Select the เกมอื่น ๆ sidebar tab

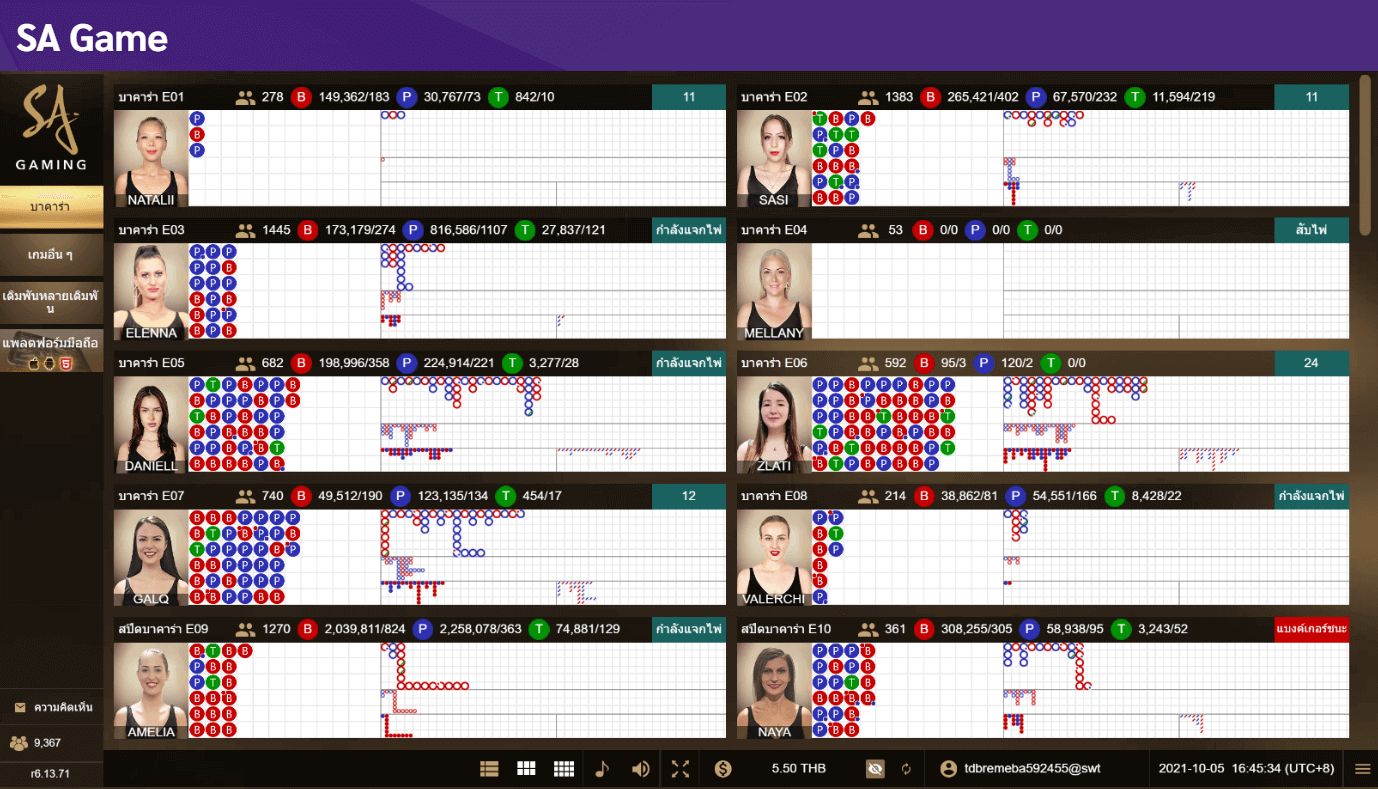[51, 255]
